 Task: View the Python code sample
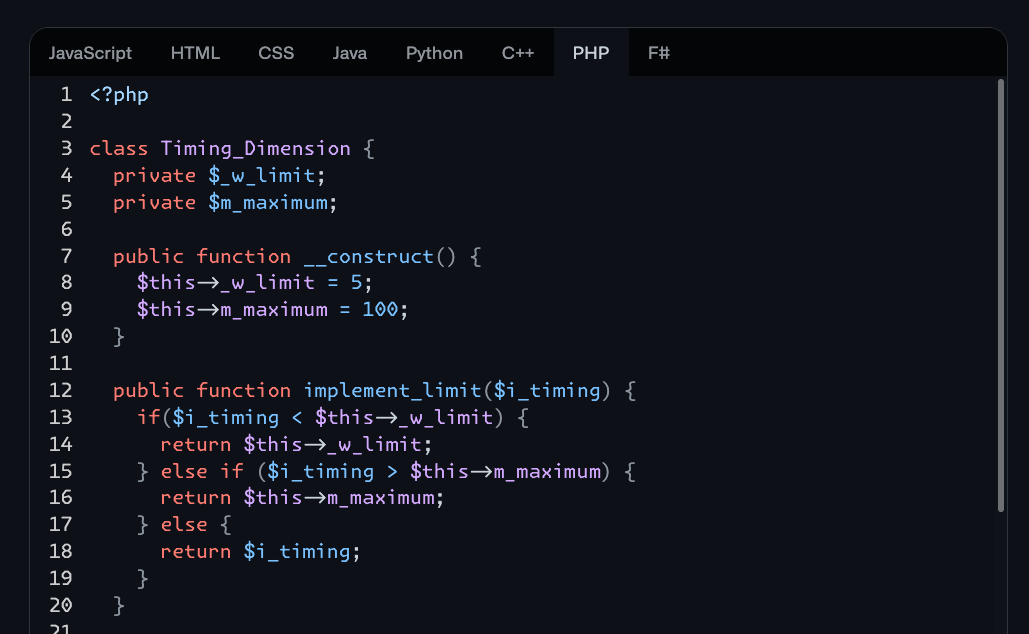[433, 53]
